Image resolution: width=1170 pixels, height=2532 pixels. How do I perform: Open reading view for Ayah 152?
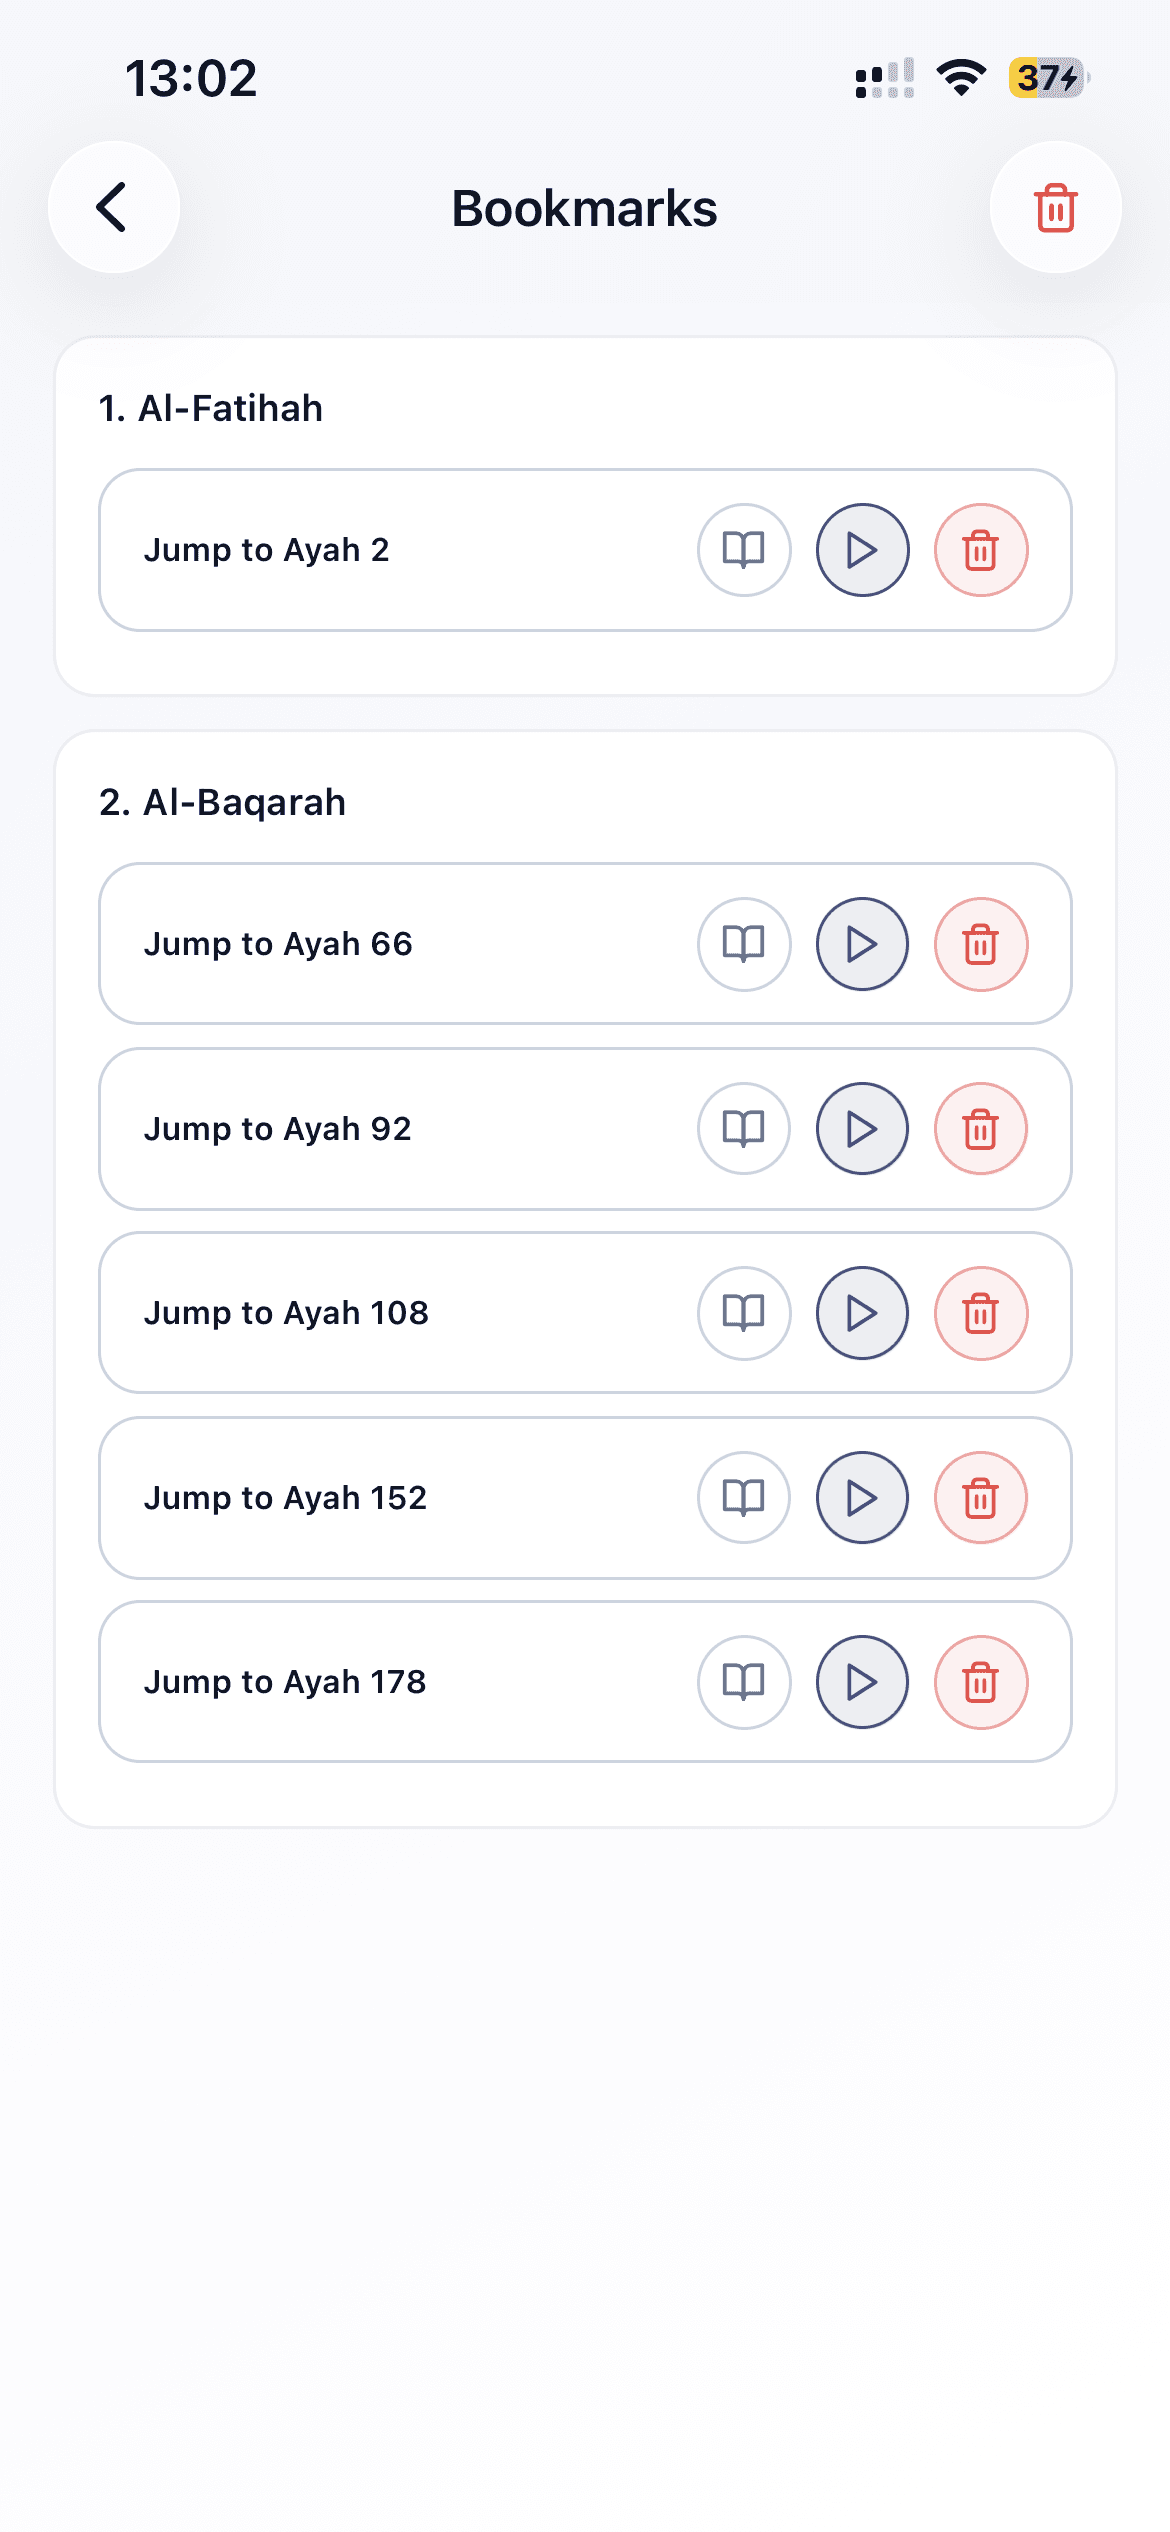[x=744, y=1498]
